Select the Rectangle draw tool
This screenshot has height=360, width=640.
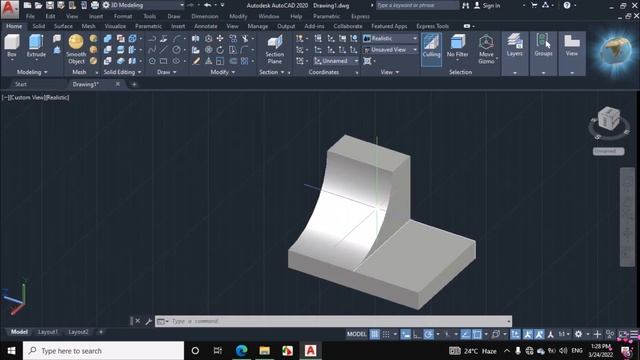pos(163,61)
